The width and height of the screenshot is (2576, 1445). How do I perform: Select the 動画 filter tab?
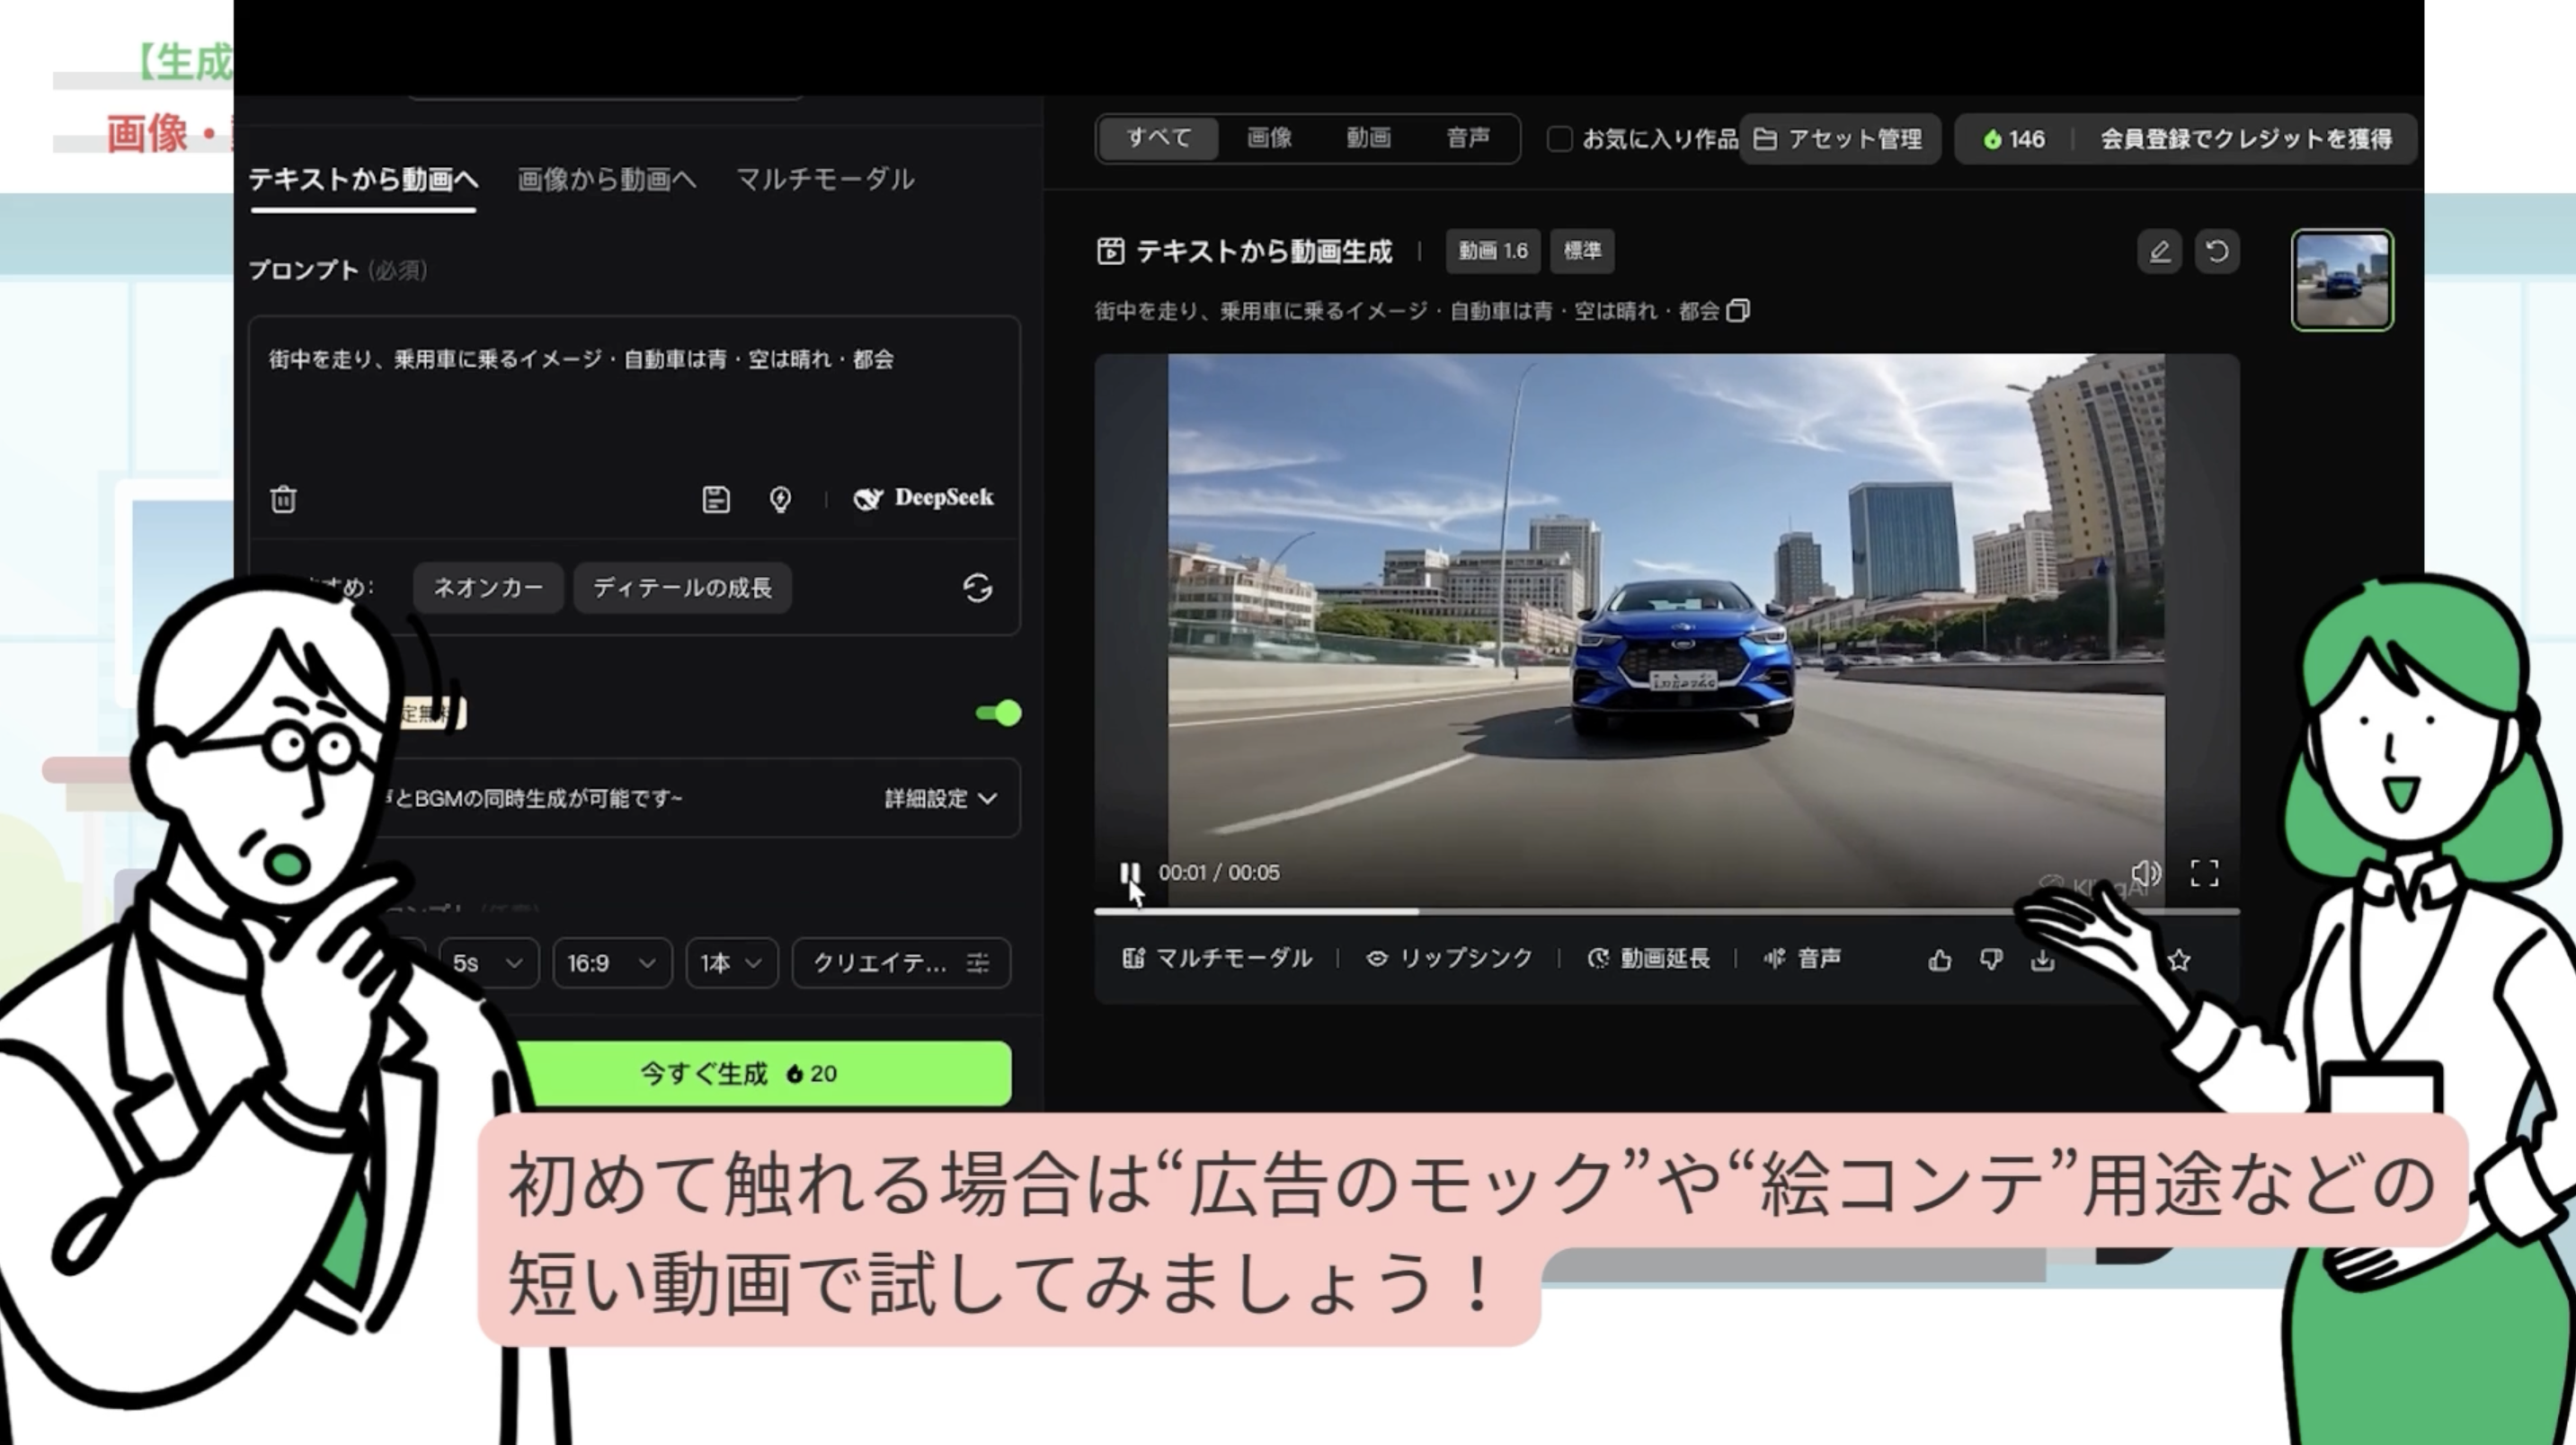[1368, 138]
